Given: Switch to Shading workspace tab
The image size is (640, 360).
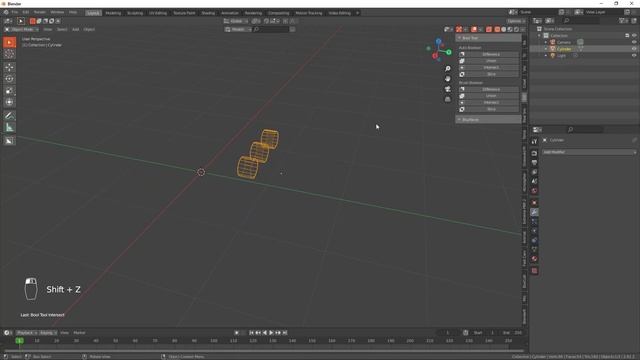Looking at the screenshot, I should pyautogui.click(x=208, y=13).
